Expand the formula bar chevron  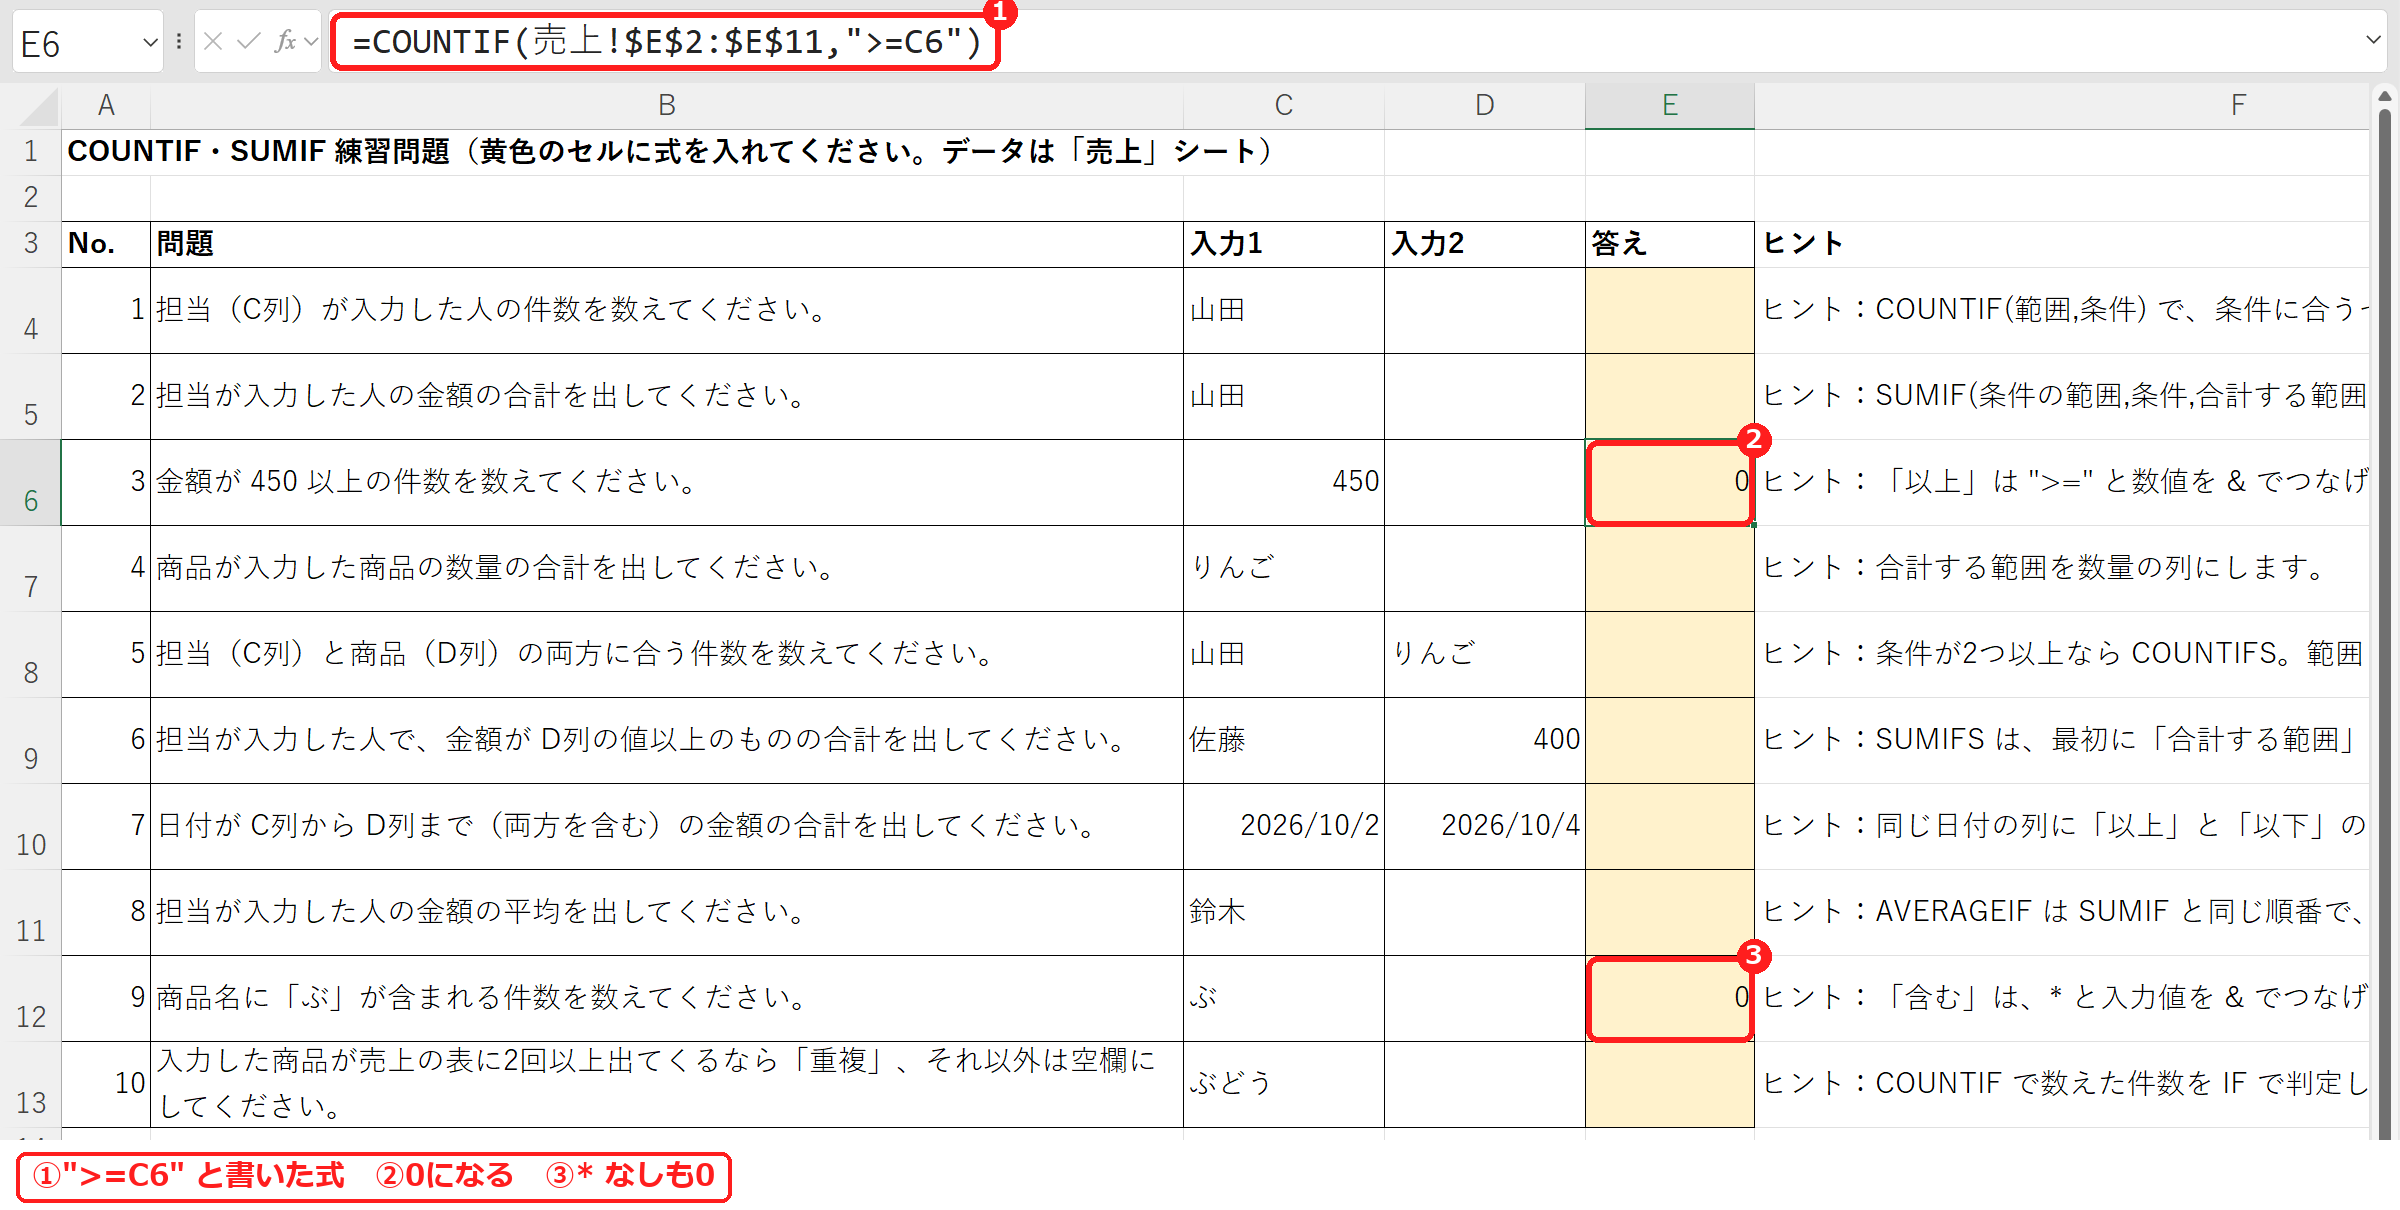pos(2373,40)
